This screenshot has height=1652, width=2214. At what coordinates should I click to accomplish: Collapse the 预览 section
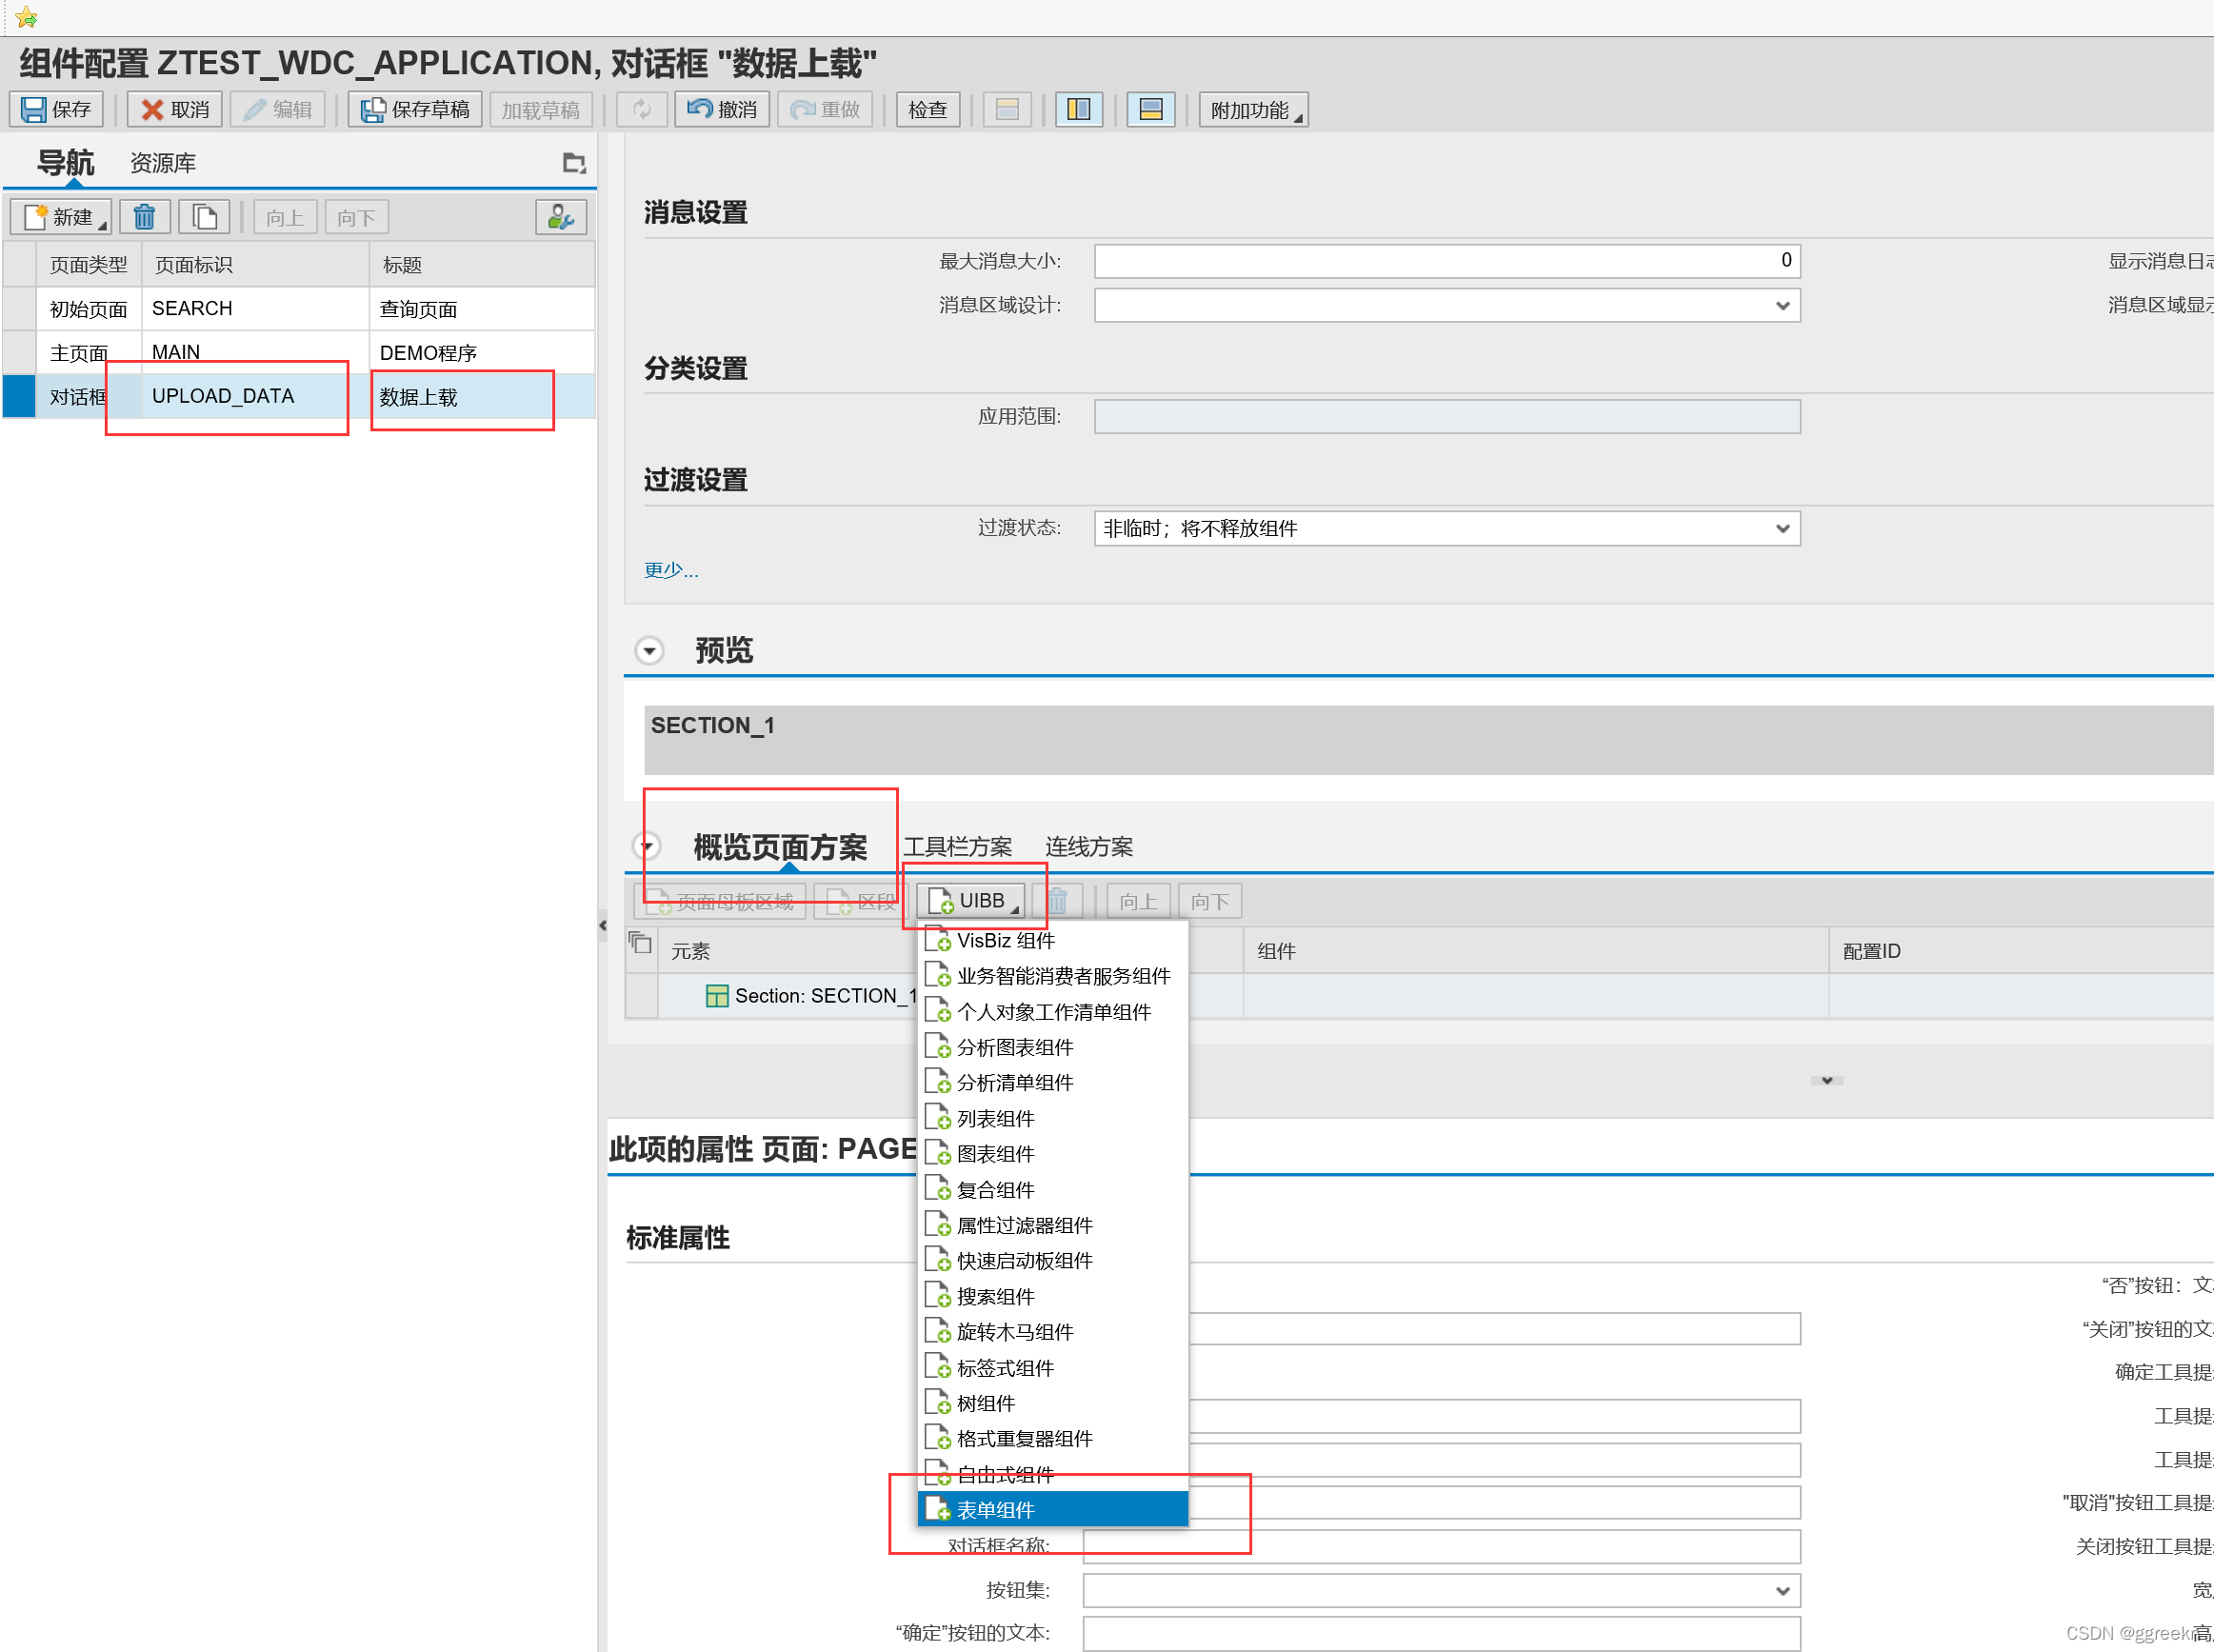point(649,651)
